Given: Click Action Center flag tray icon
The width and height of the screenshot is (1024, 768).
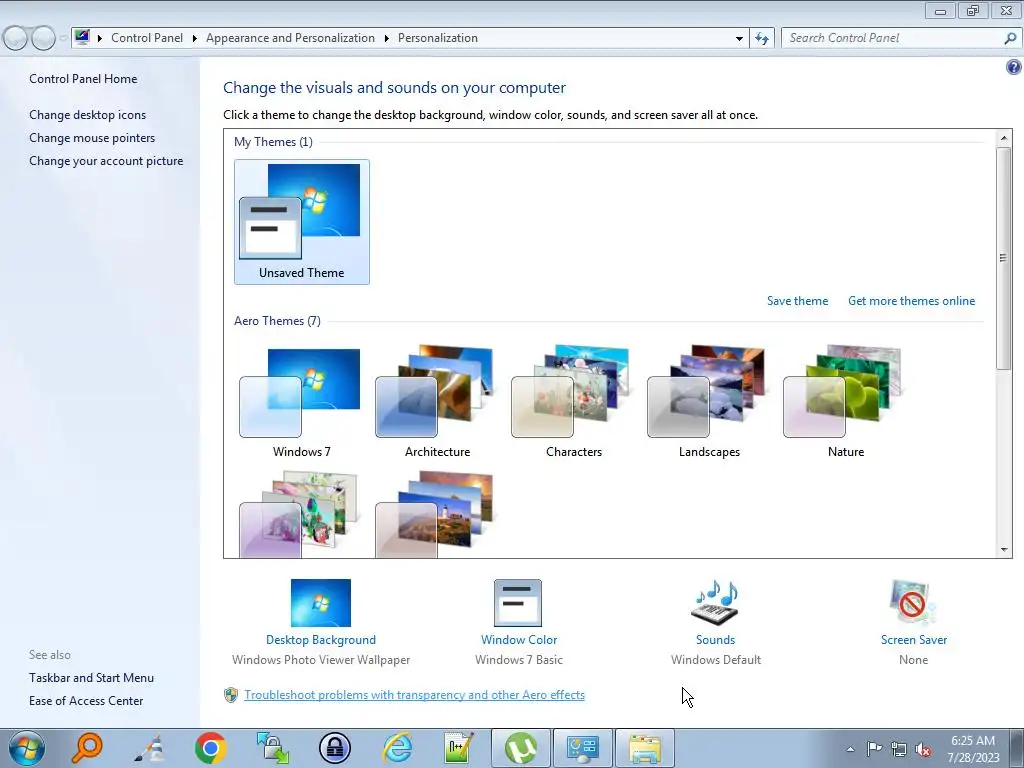Looking at the screenshot, I should pyautogui.click(x=874, y=749).
